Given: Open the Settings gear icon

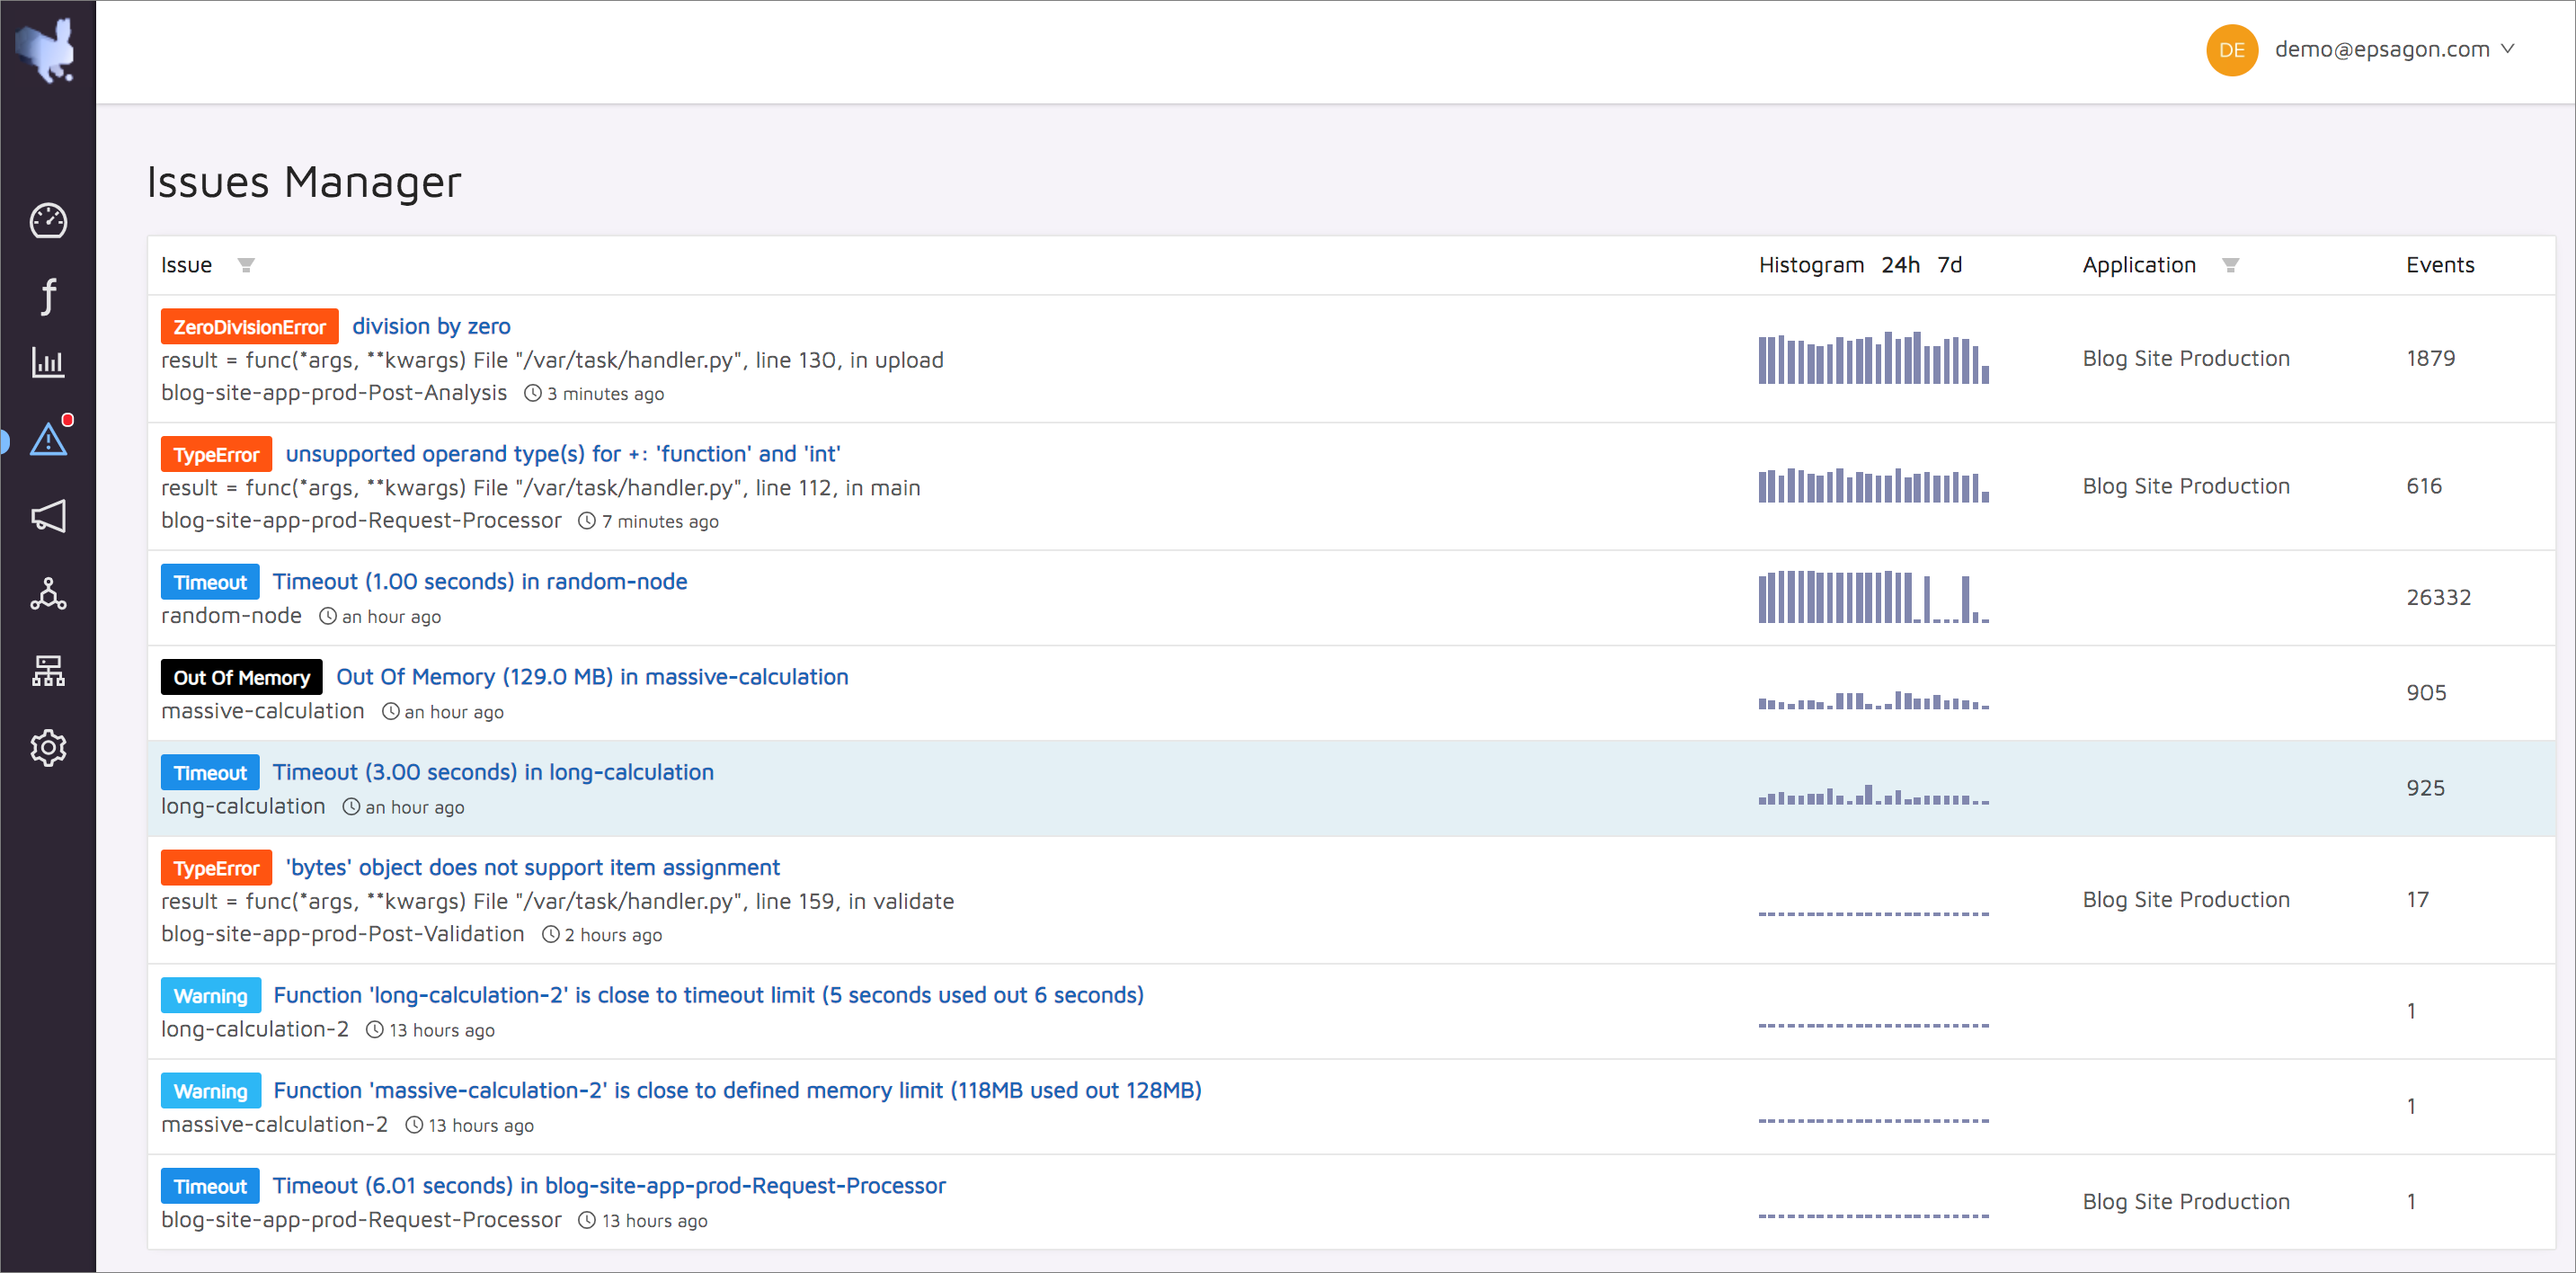Looking at the screenshot, I should pos(48,747).
